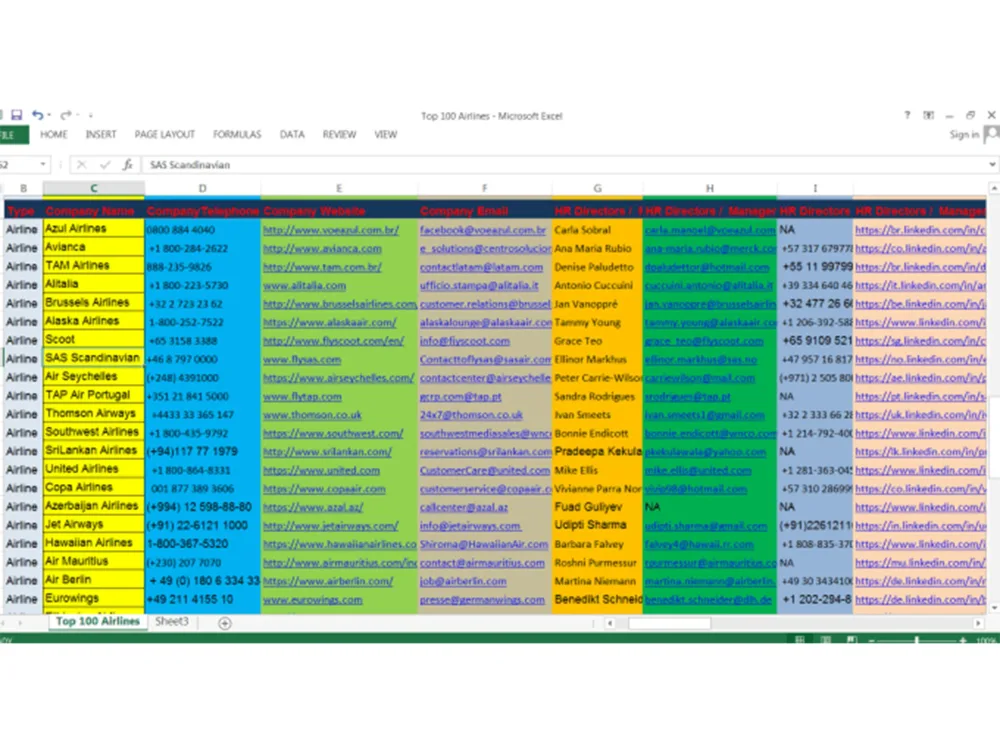Open Excel Help question mark icon
This screenshot has height=750, width=1000.
coord(907,115)
